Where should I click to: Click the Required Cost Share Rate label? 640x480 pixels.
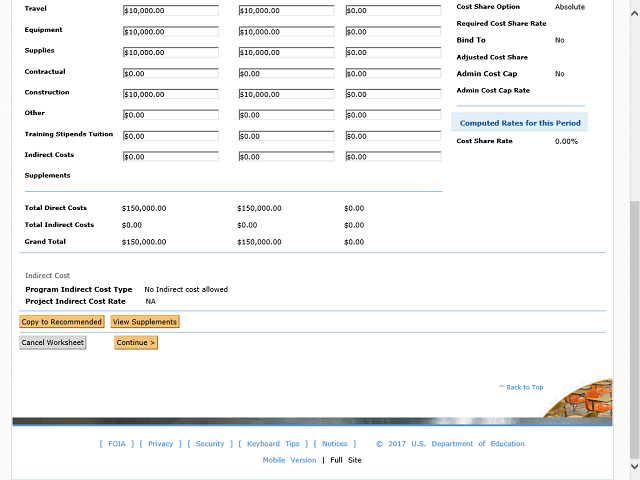click(501, 24)
